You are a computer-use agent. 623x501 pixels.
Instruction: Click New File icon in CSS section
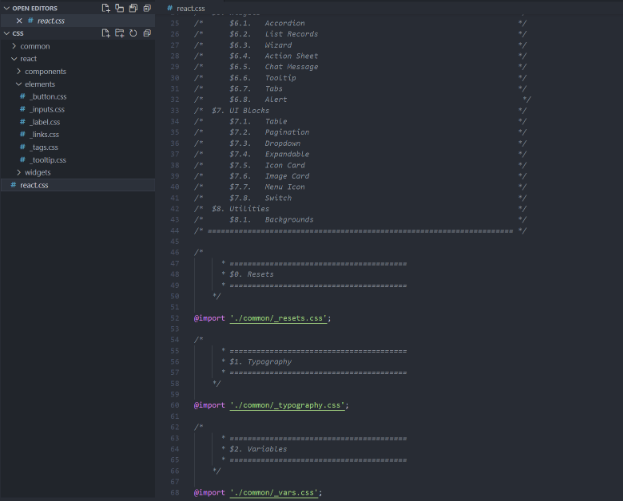point(106,33)
